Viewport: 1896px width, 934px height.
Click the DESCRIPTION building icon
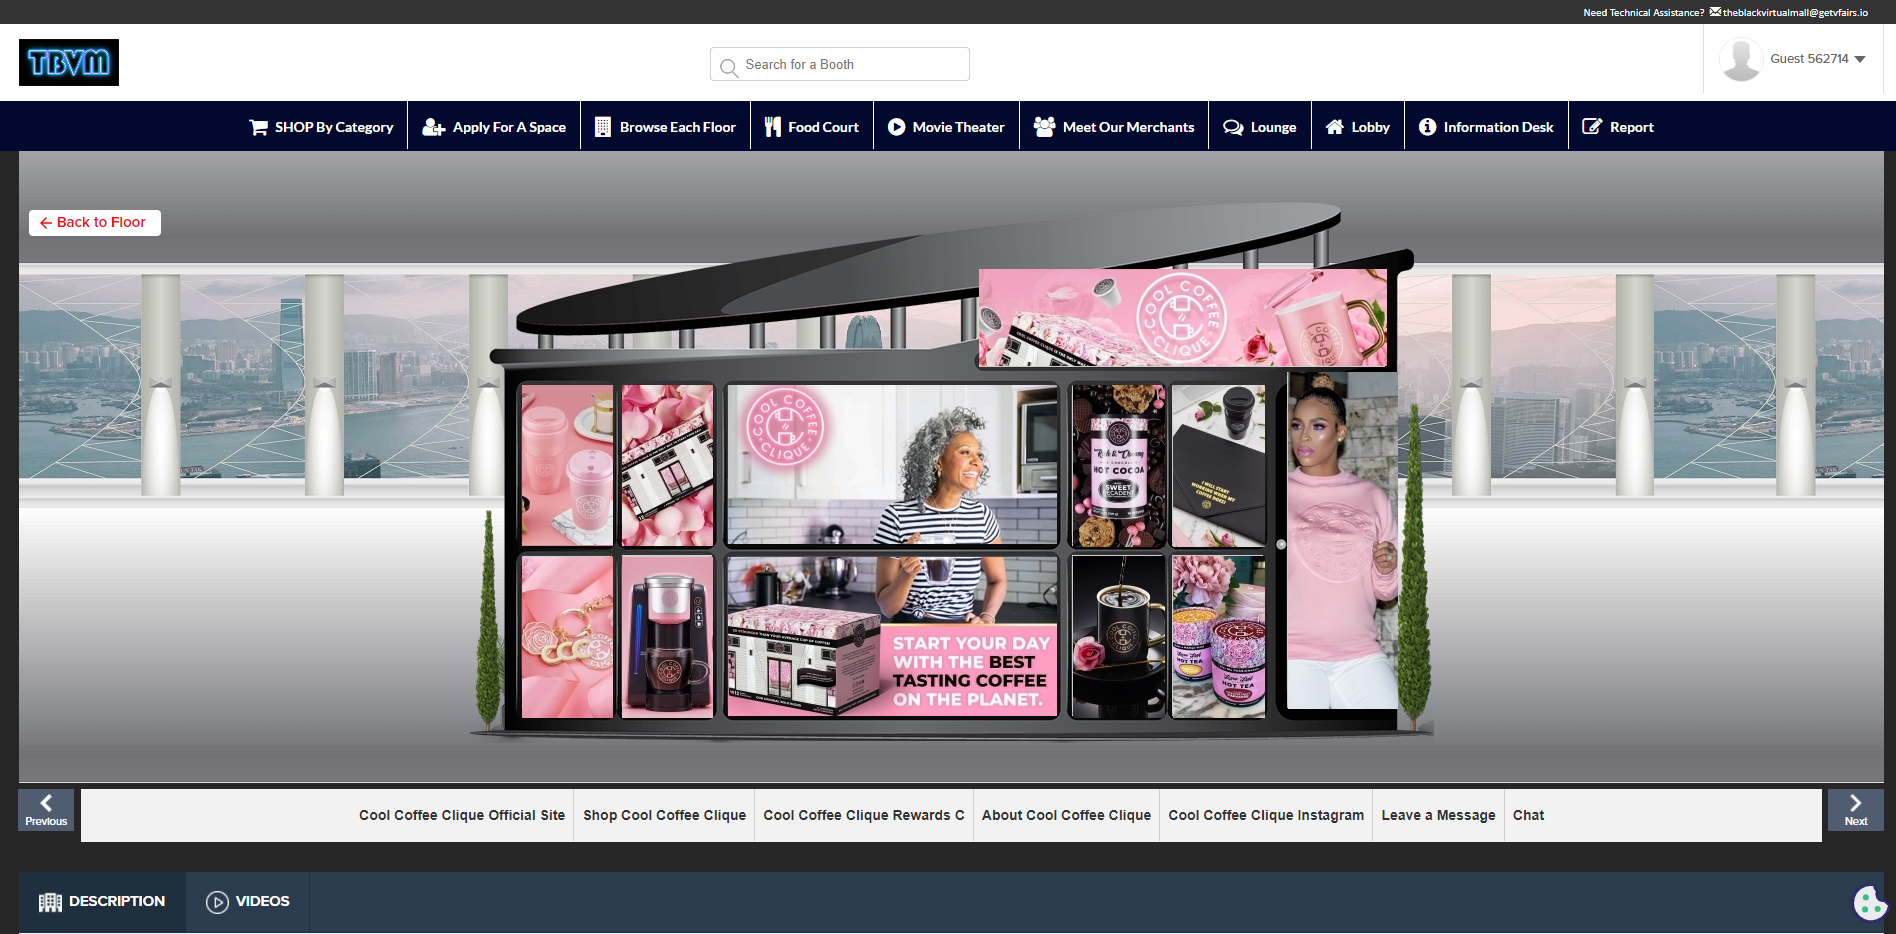coord(50,902)
